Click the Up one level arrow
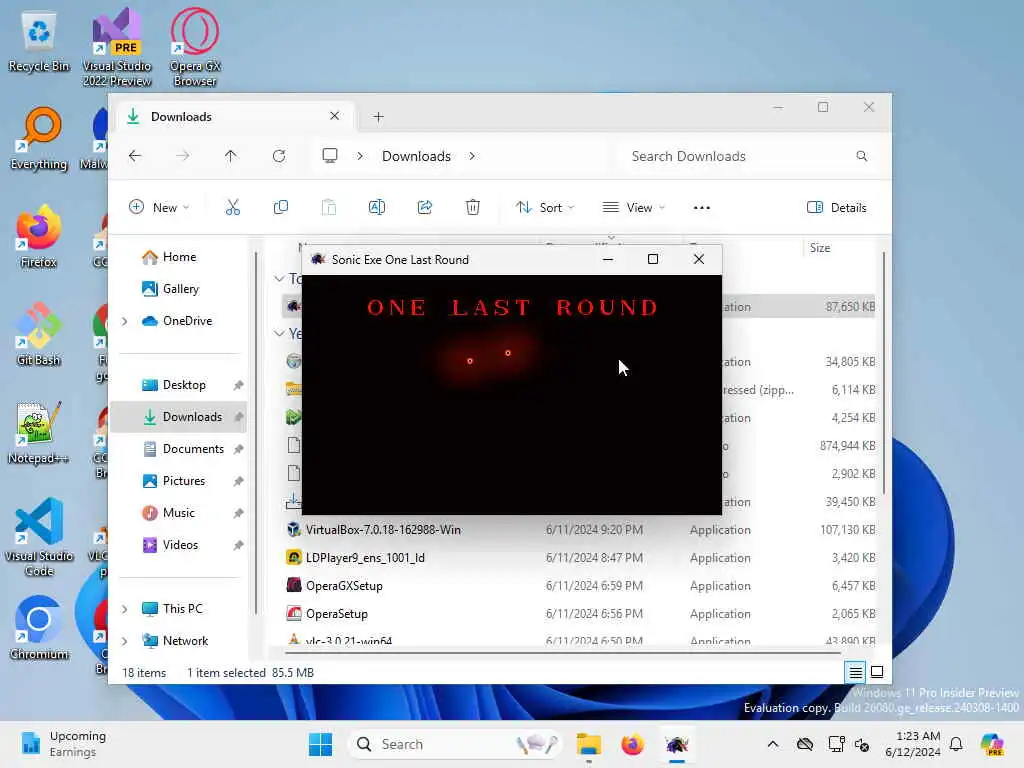The image size is (1024, 768). [231, 156]
